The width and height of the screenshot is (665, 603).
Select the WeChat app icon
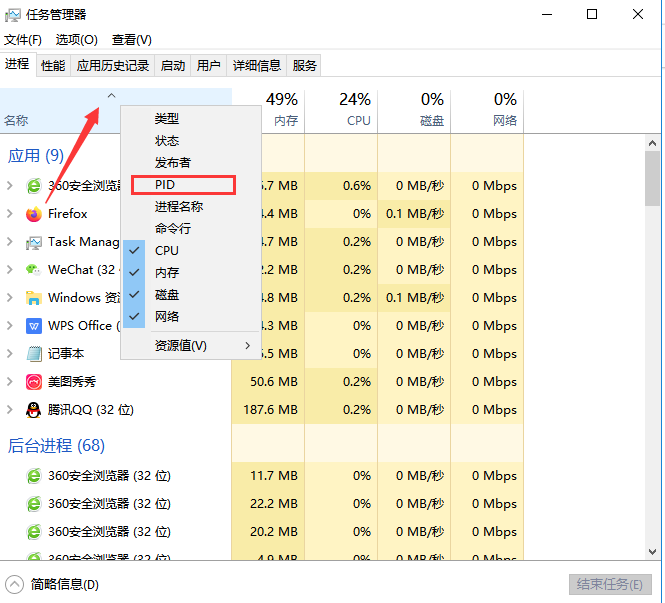point(34,270)
